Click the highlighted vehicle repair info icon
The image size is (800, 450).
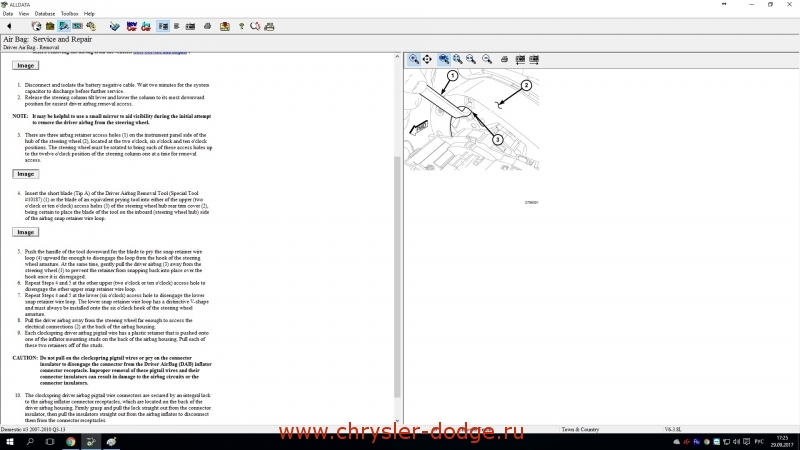[x=64, y=26]
